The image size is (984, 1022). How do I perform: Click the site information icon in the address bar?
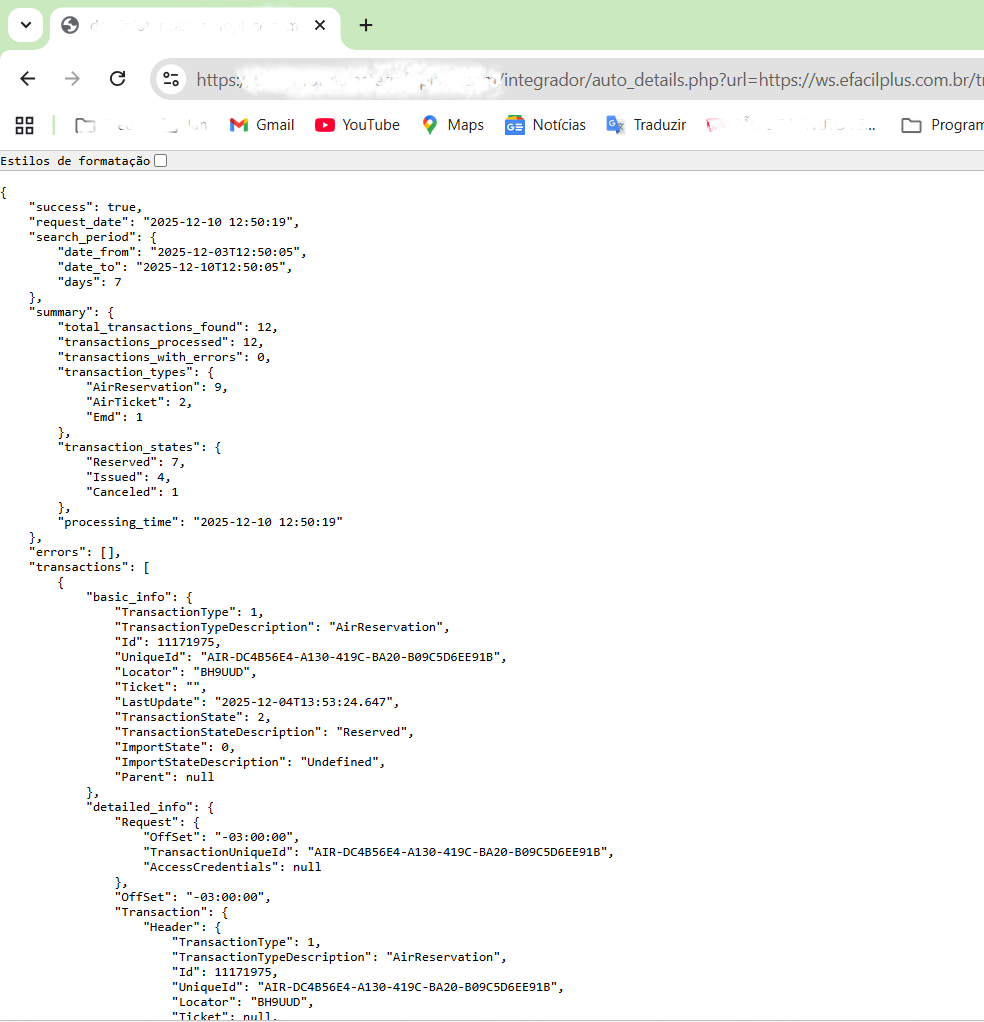pyautogui.click(x=173, y=78)
